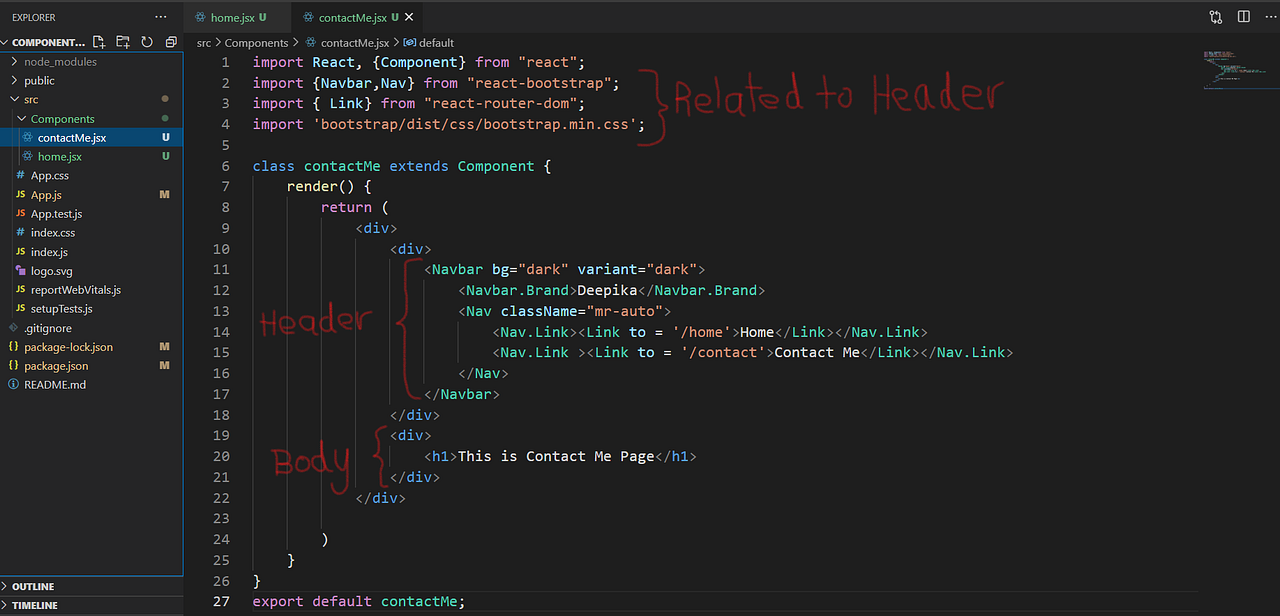
Task: Collapse all folders in Explorer
Action: (171, 41)
